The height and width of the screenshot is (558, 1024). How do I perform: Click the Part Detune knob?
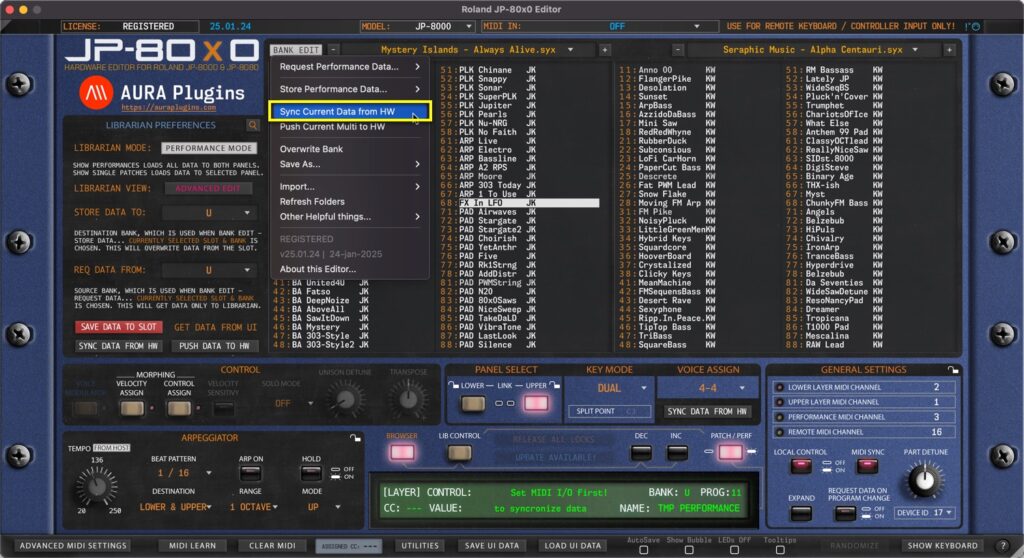tap(924, 480)
